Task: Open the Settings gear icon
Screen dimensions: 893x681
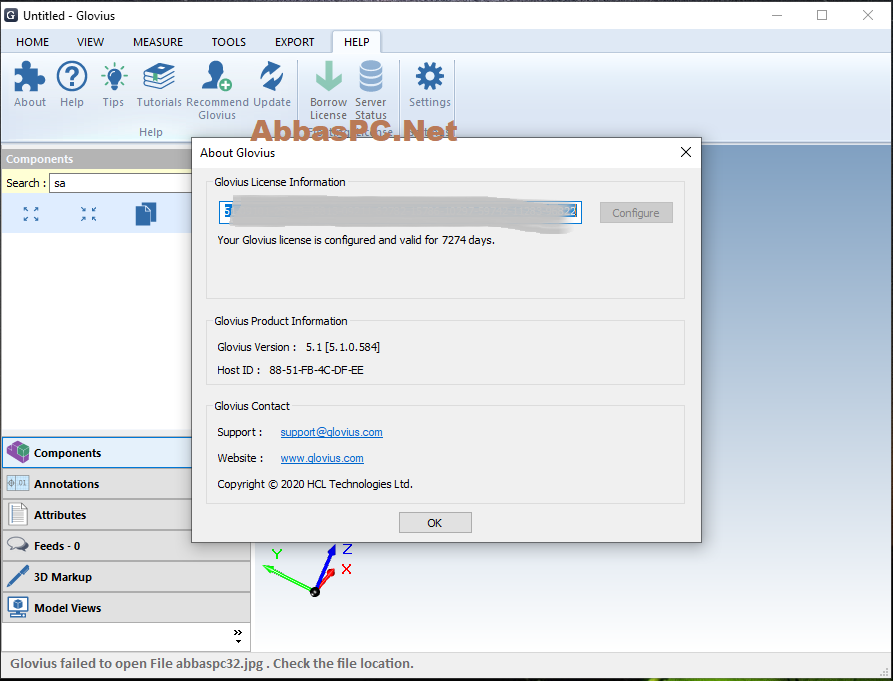Action: pos(429,76)
